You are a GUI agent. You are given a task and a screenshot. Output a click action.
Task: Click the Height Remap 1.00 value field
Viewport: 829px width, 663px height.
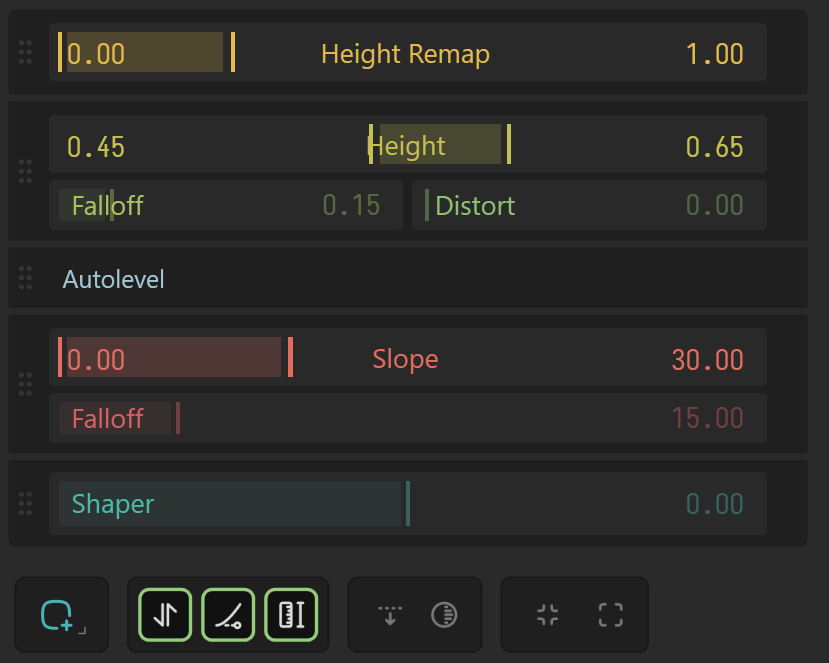tap(715, 52)
